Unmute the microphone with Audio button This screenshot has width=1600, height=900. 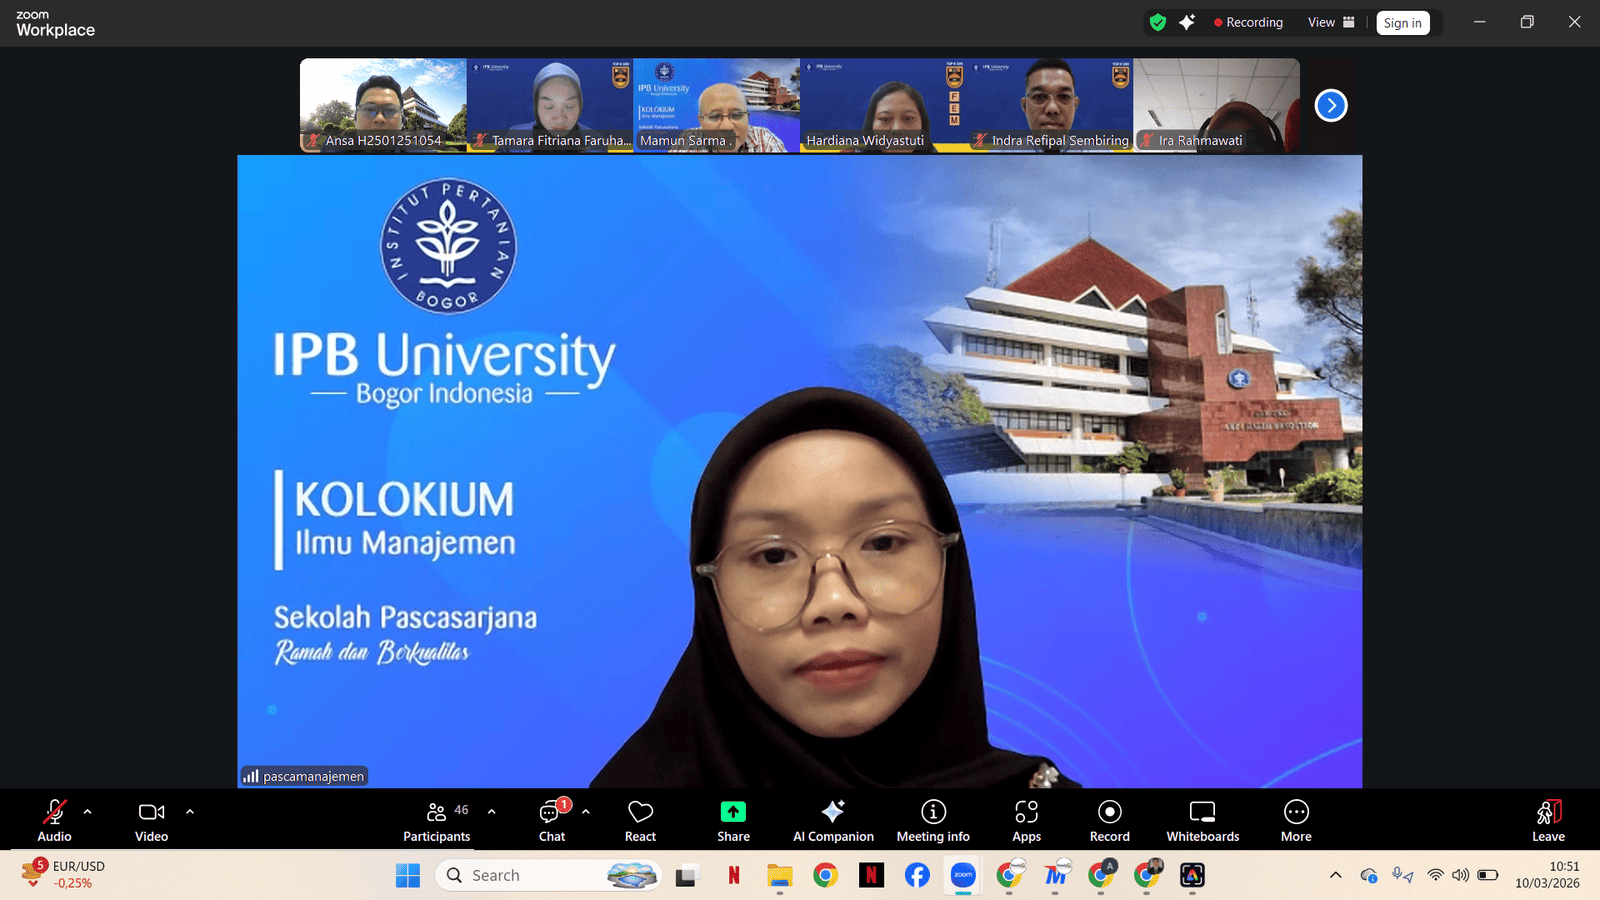coord(54,820)
